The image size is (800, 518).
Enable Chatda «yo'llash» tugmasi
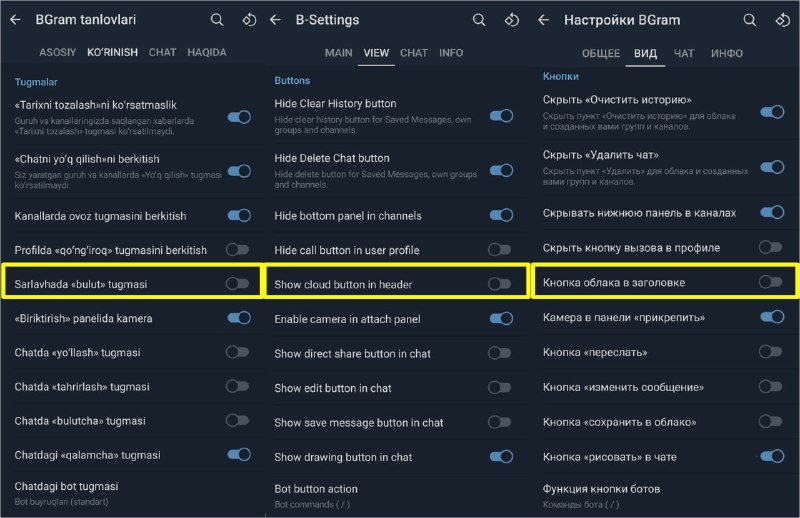pos(238,352)
